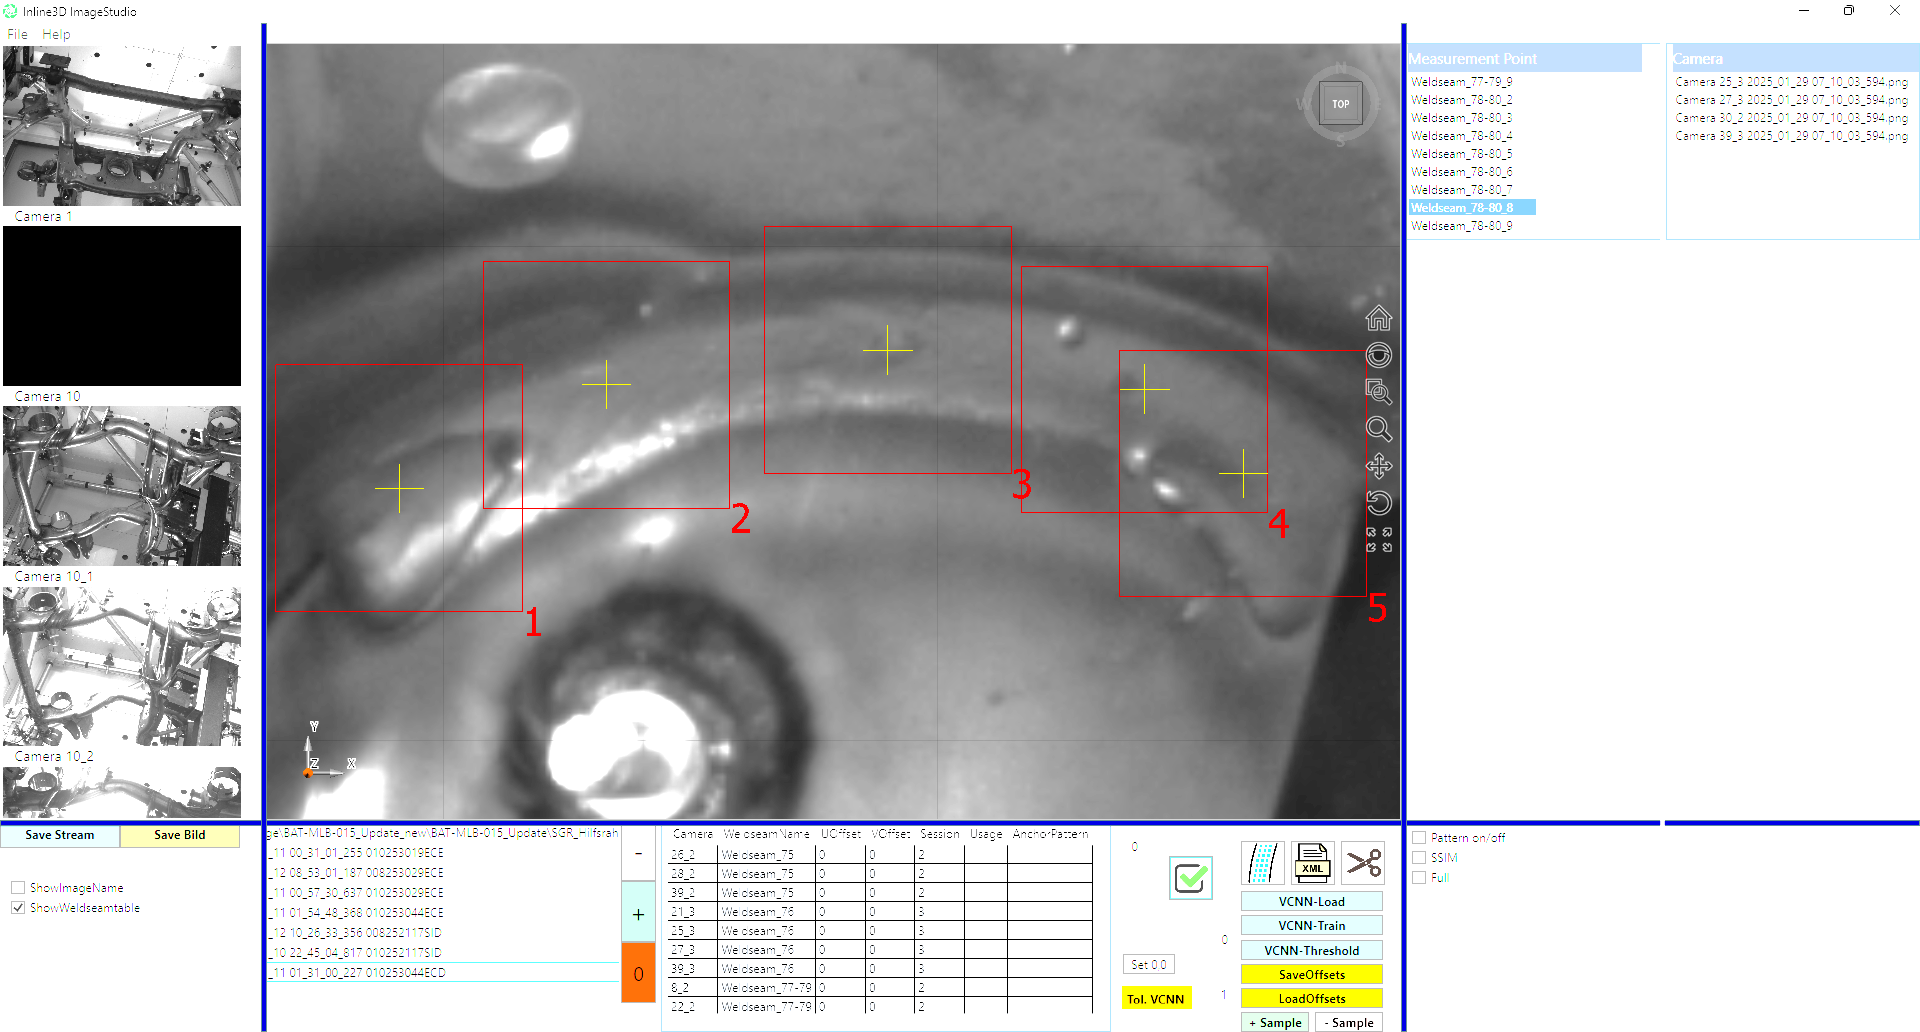Select Weldseam_78-80_6 measurement point
1920x1032 pixels.
pos(1461,172)
